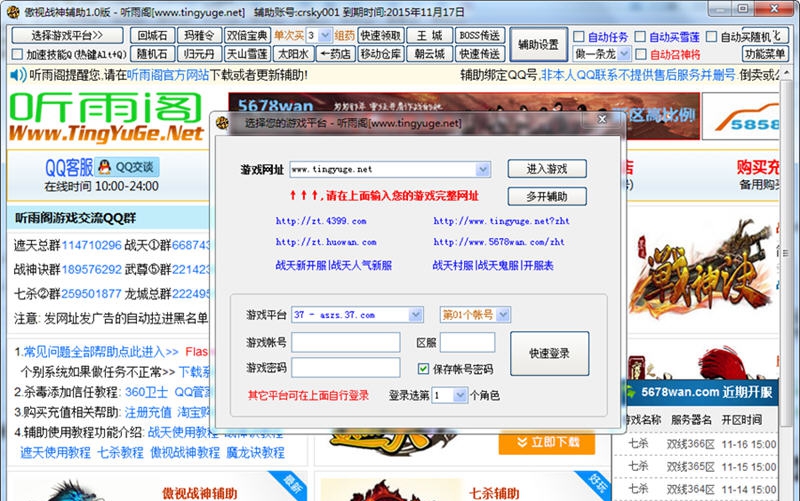The width and height of the screenshot is (800, 501).
Task: Enable 自动任务 checkbox
Action: (x=579, y=37)
